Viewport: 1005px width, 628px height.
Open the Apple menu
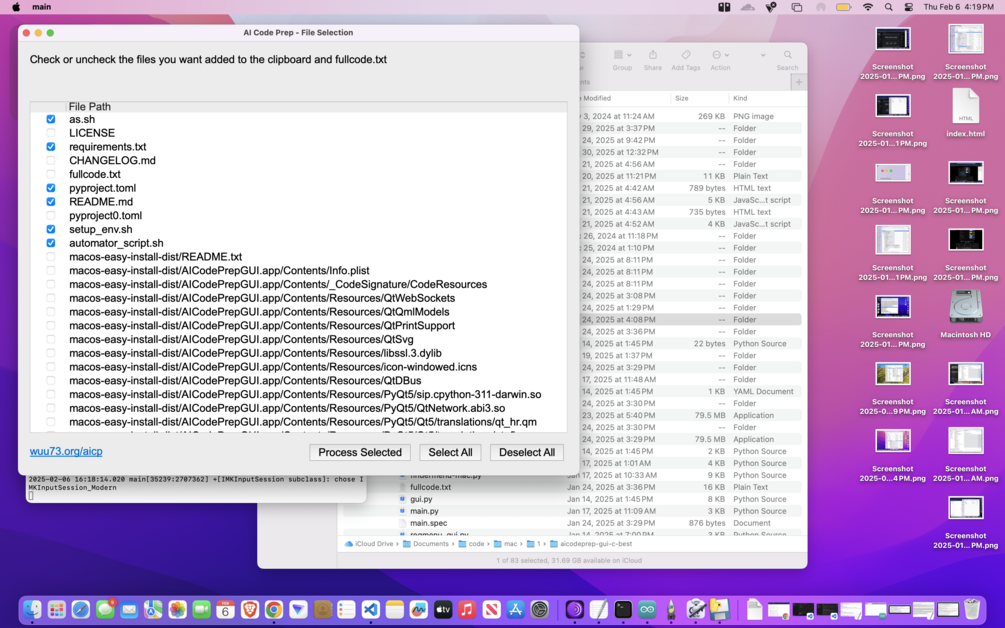click(x=16, y=7)
